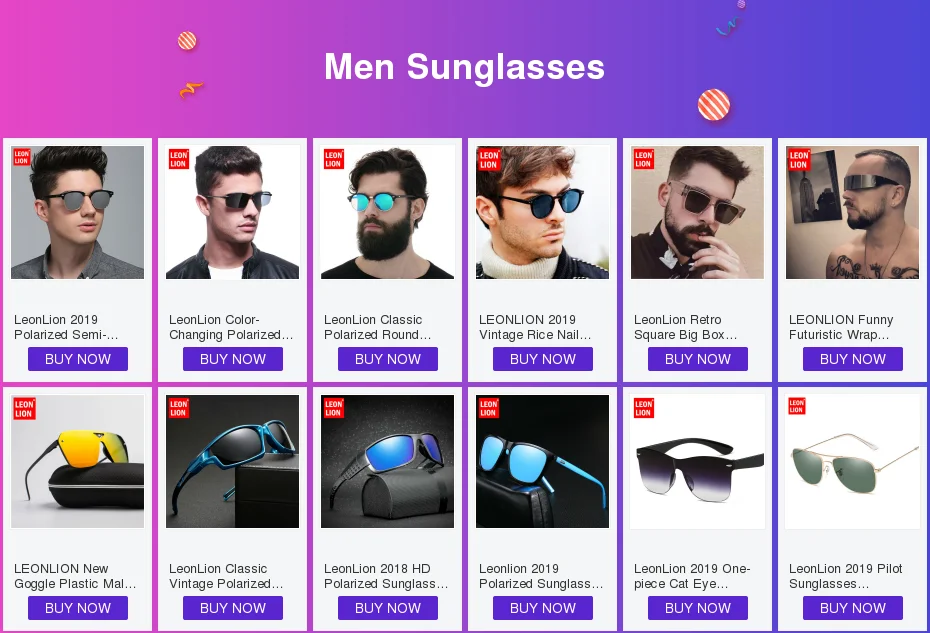Open the Leonlion 2019 Polarized Sunglasses title

541,576
